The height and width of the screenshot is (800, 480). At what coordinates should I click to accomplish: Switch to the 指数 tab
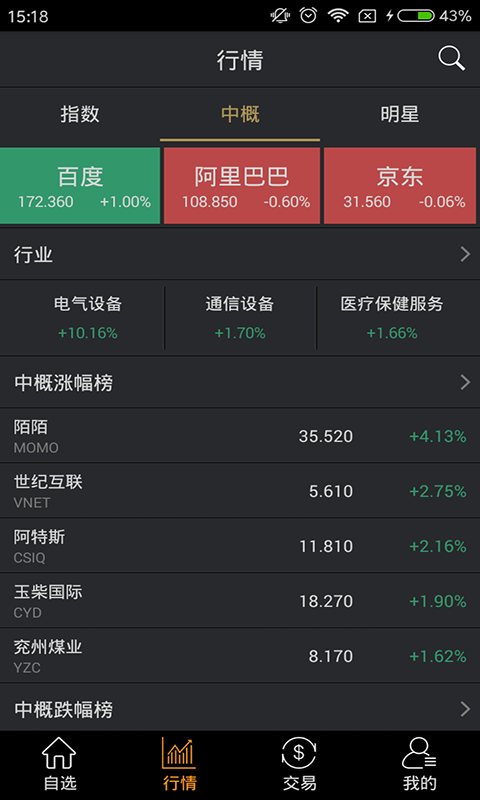80,114
